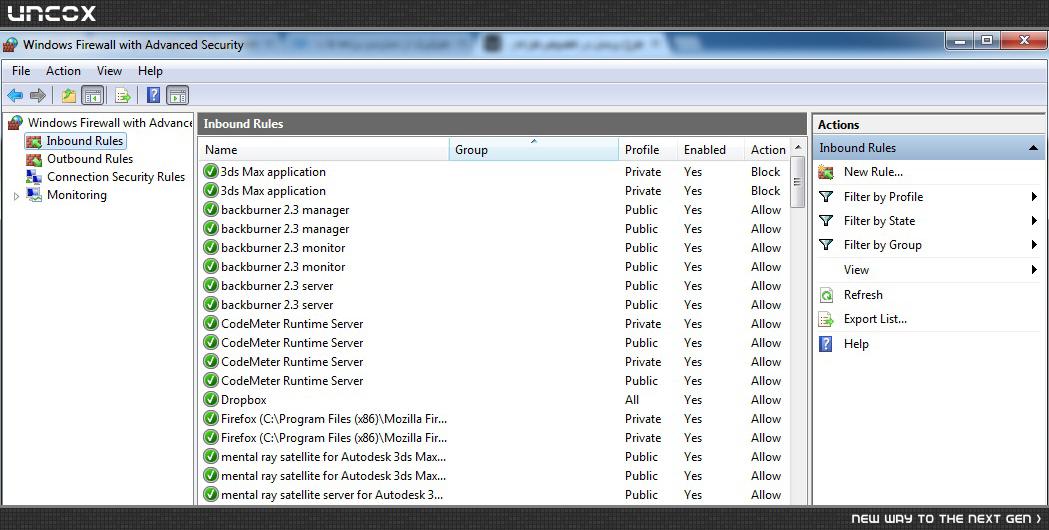Sort by the Group column header
The width and height of the screenshot is (1049, 530).
tap(534, 150)
